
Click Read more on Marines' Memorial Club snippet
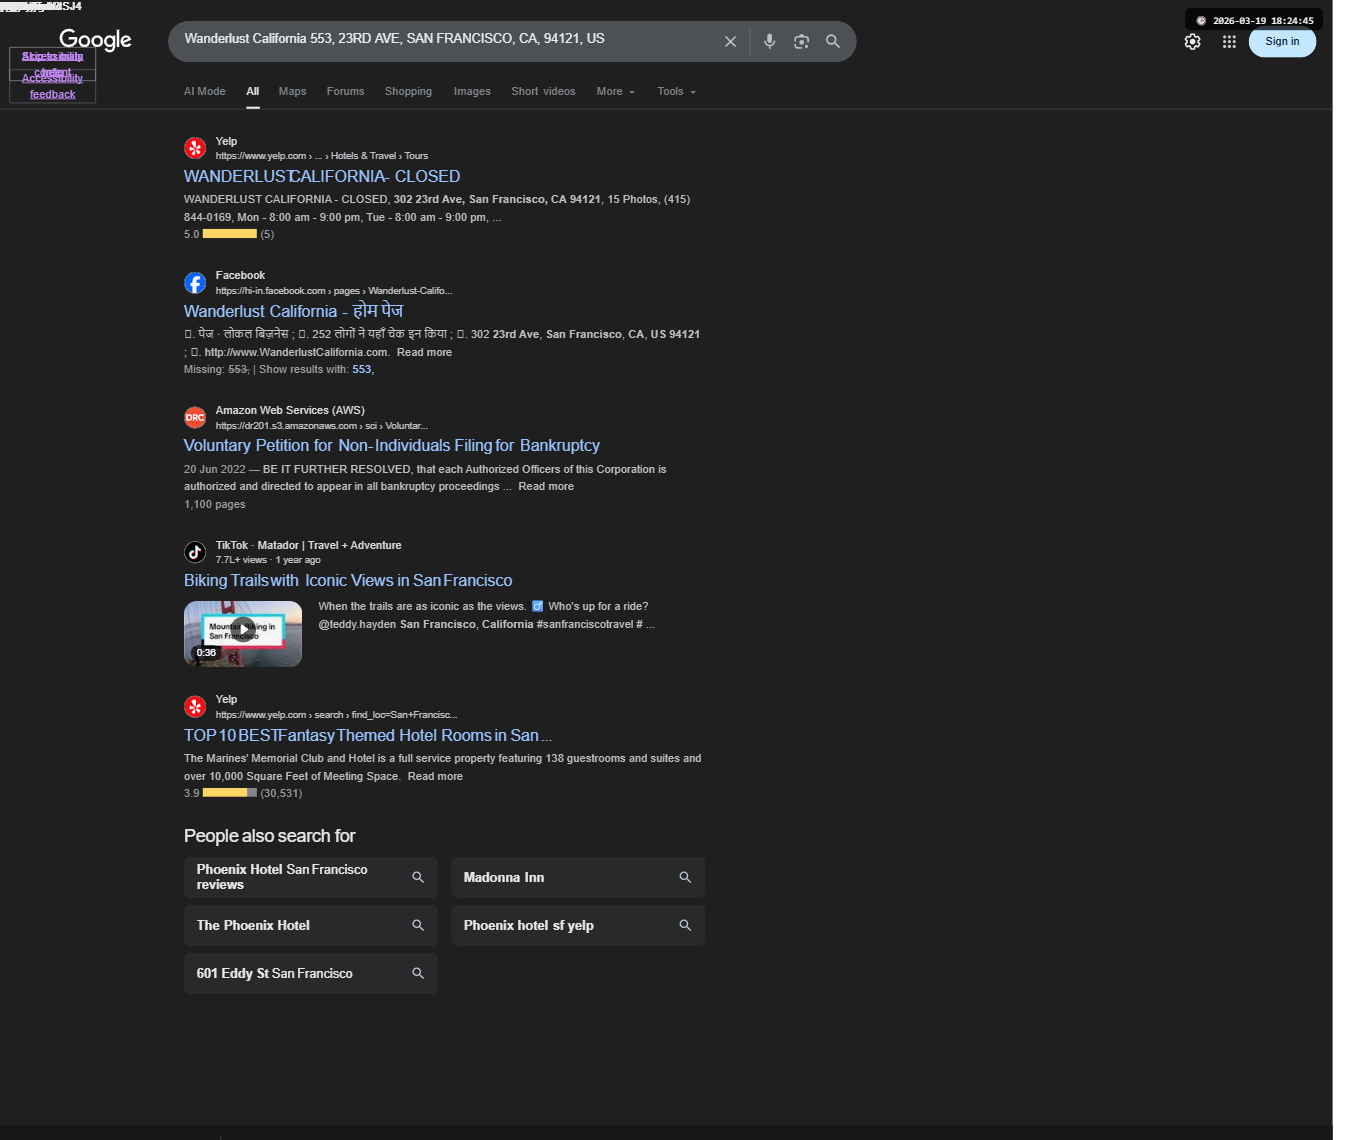coord(435,776)
